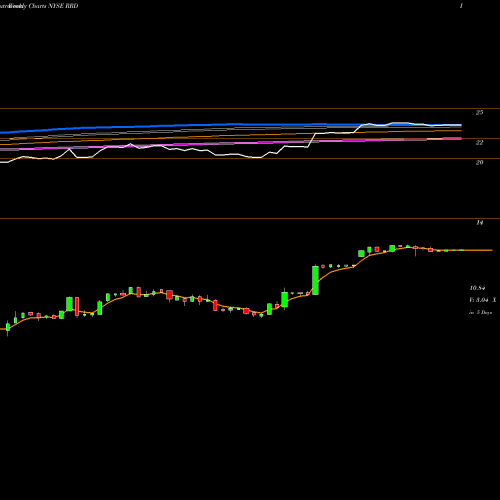Screen dimensions: 500x500
Task: Click the "in 5 Days" label
Action: 480,312
